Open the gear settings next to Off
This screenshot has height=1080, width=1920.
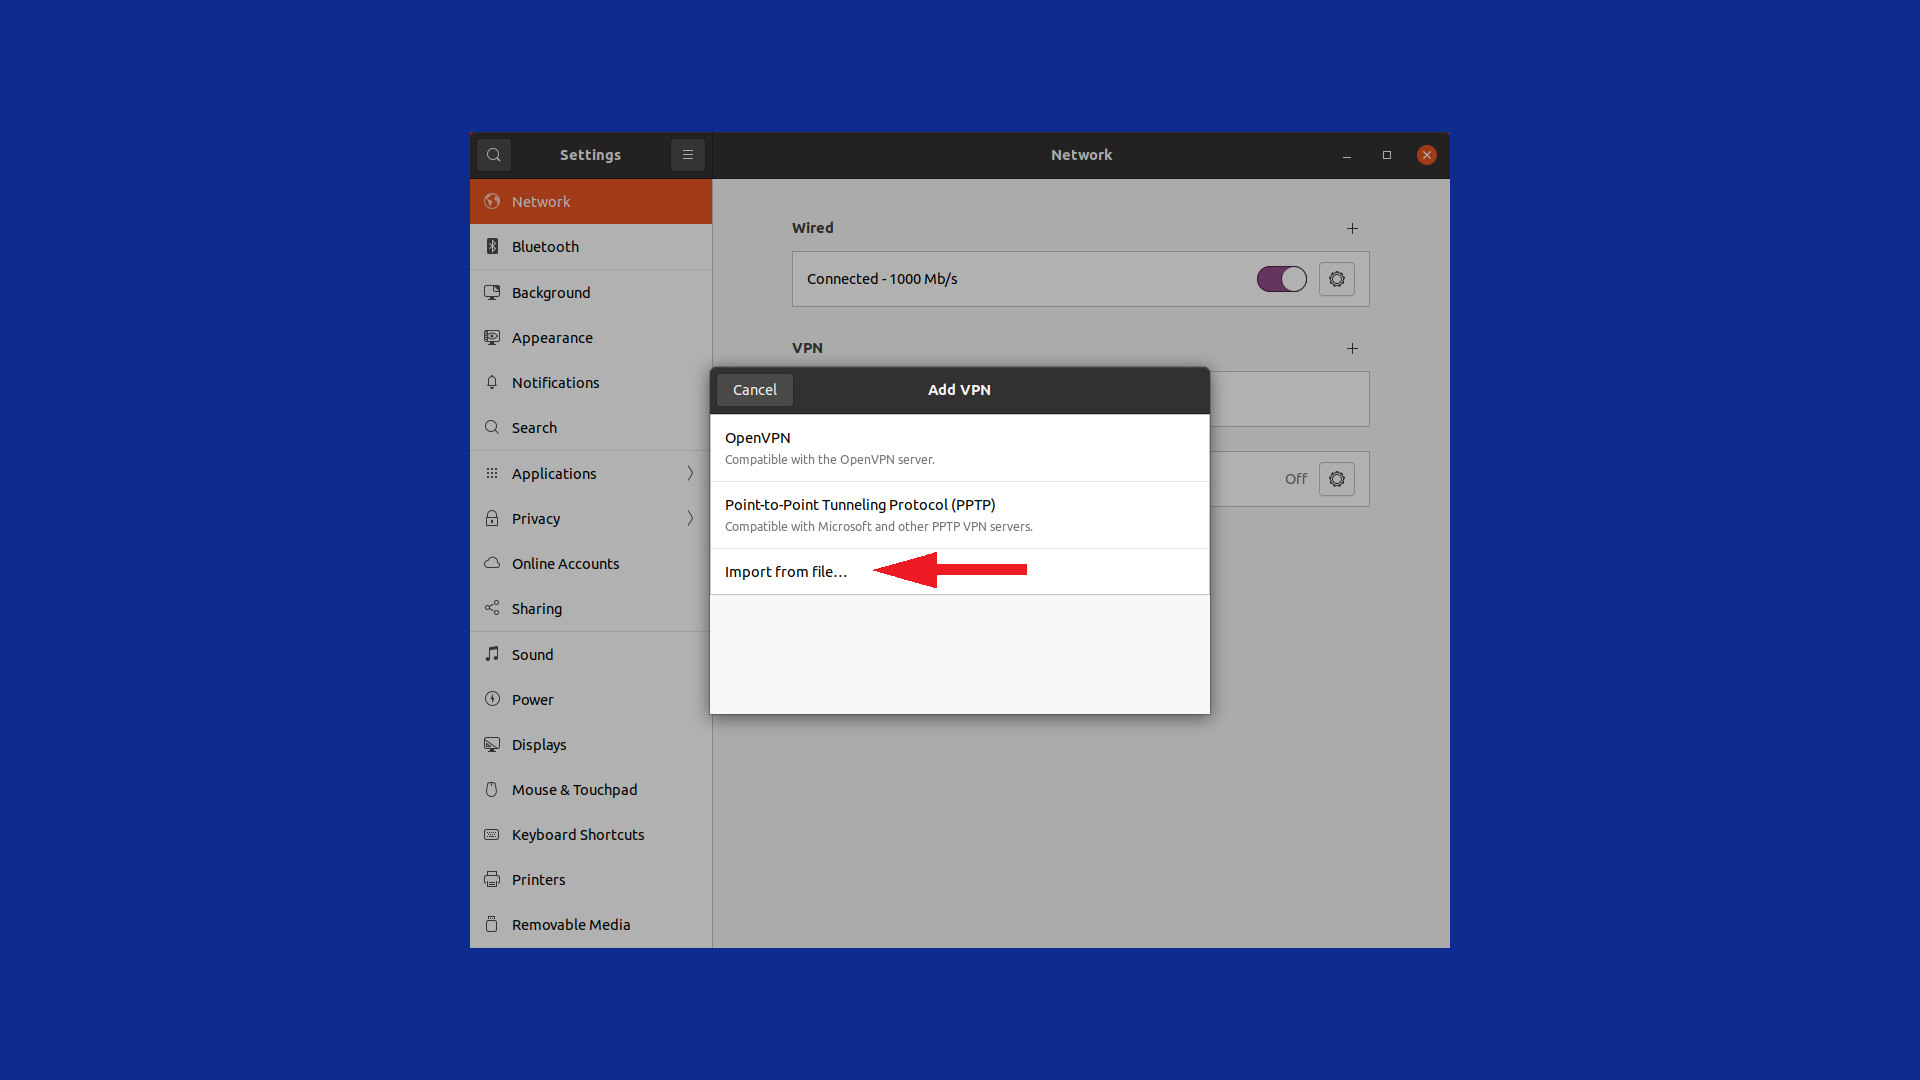[x=1337, y=479]
